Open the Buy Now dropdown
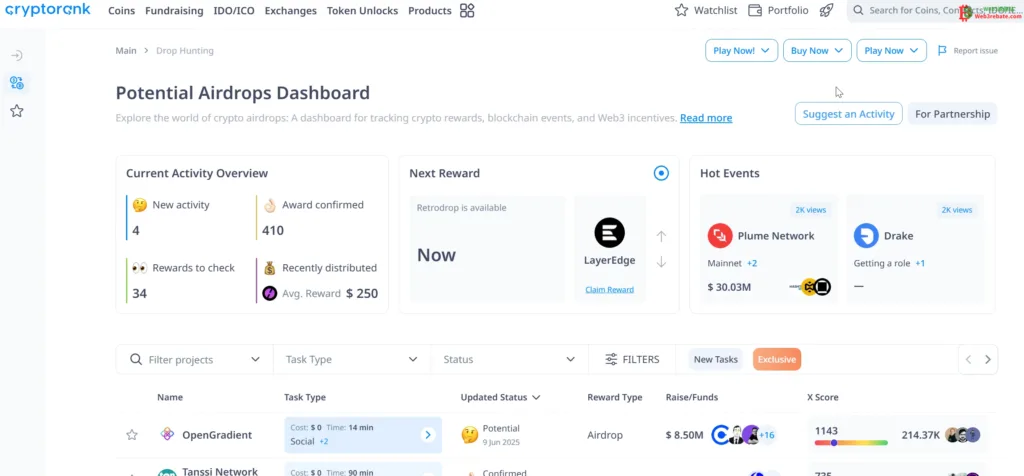The image size is (1024, 476). click(x=817, y=51)
